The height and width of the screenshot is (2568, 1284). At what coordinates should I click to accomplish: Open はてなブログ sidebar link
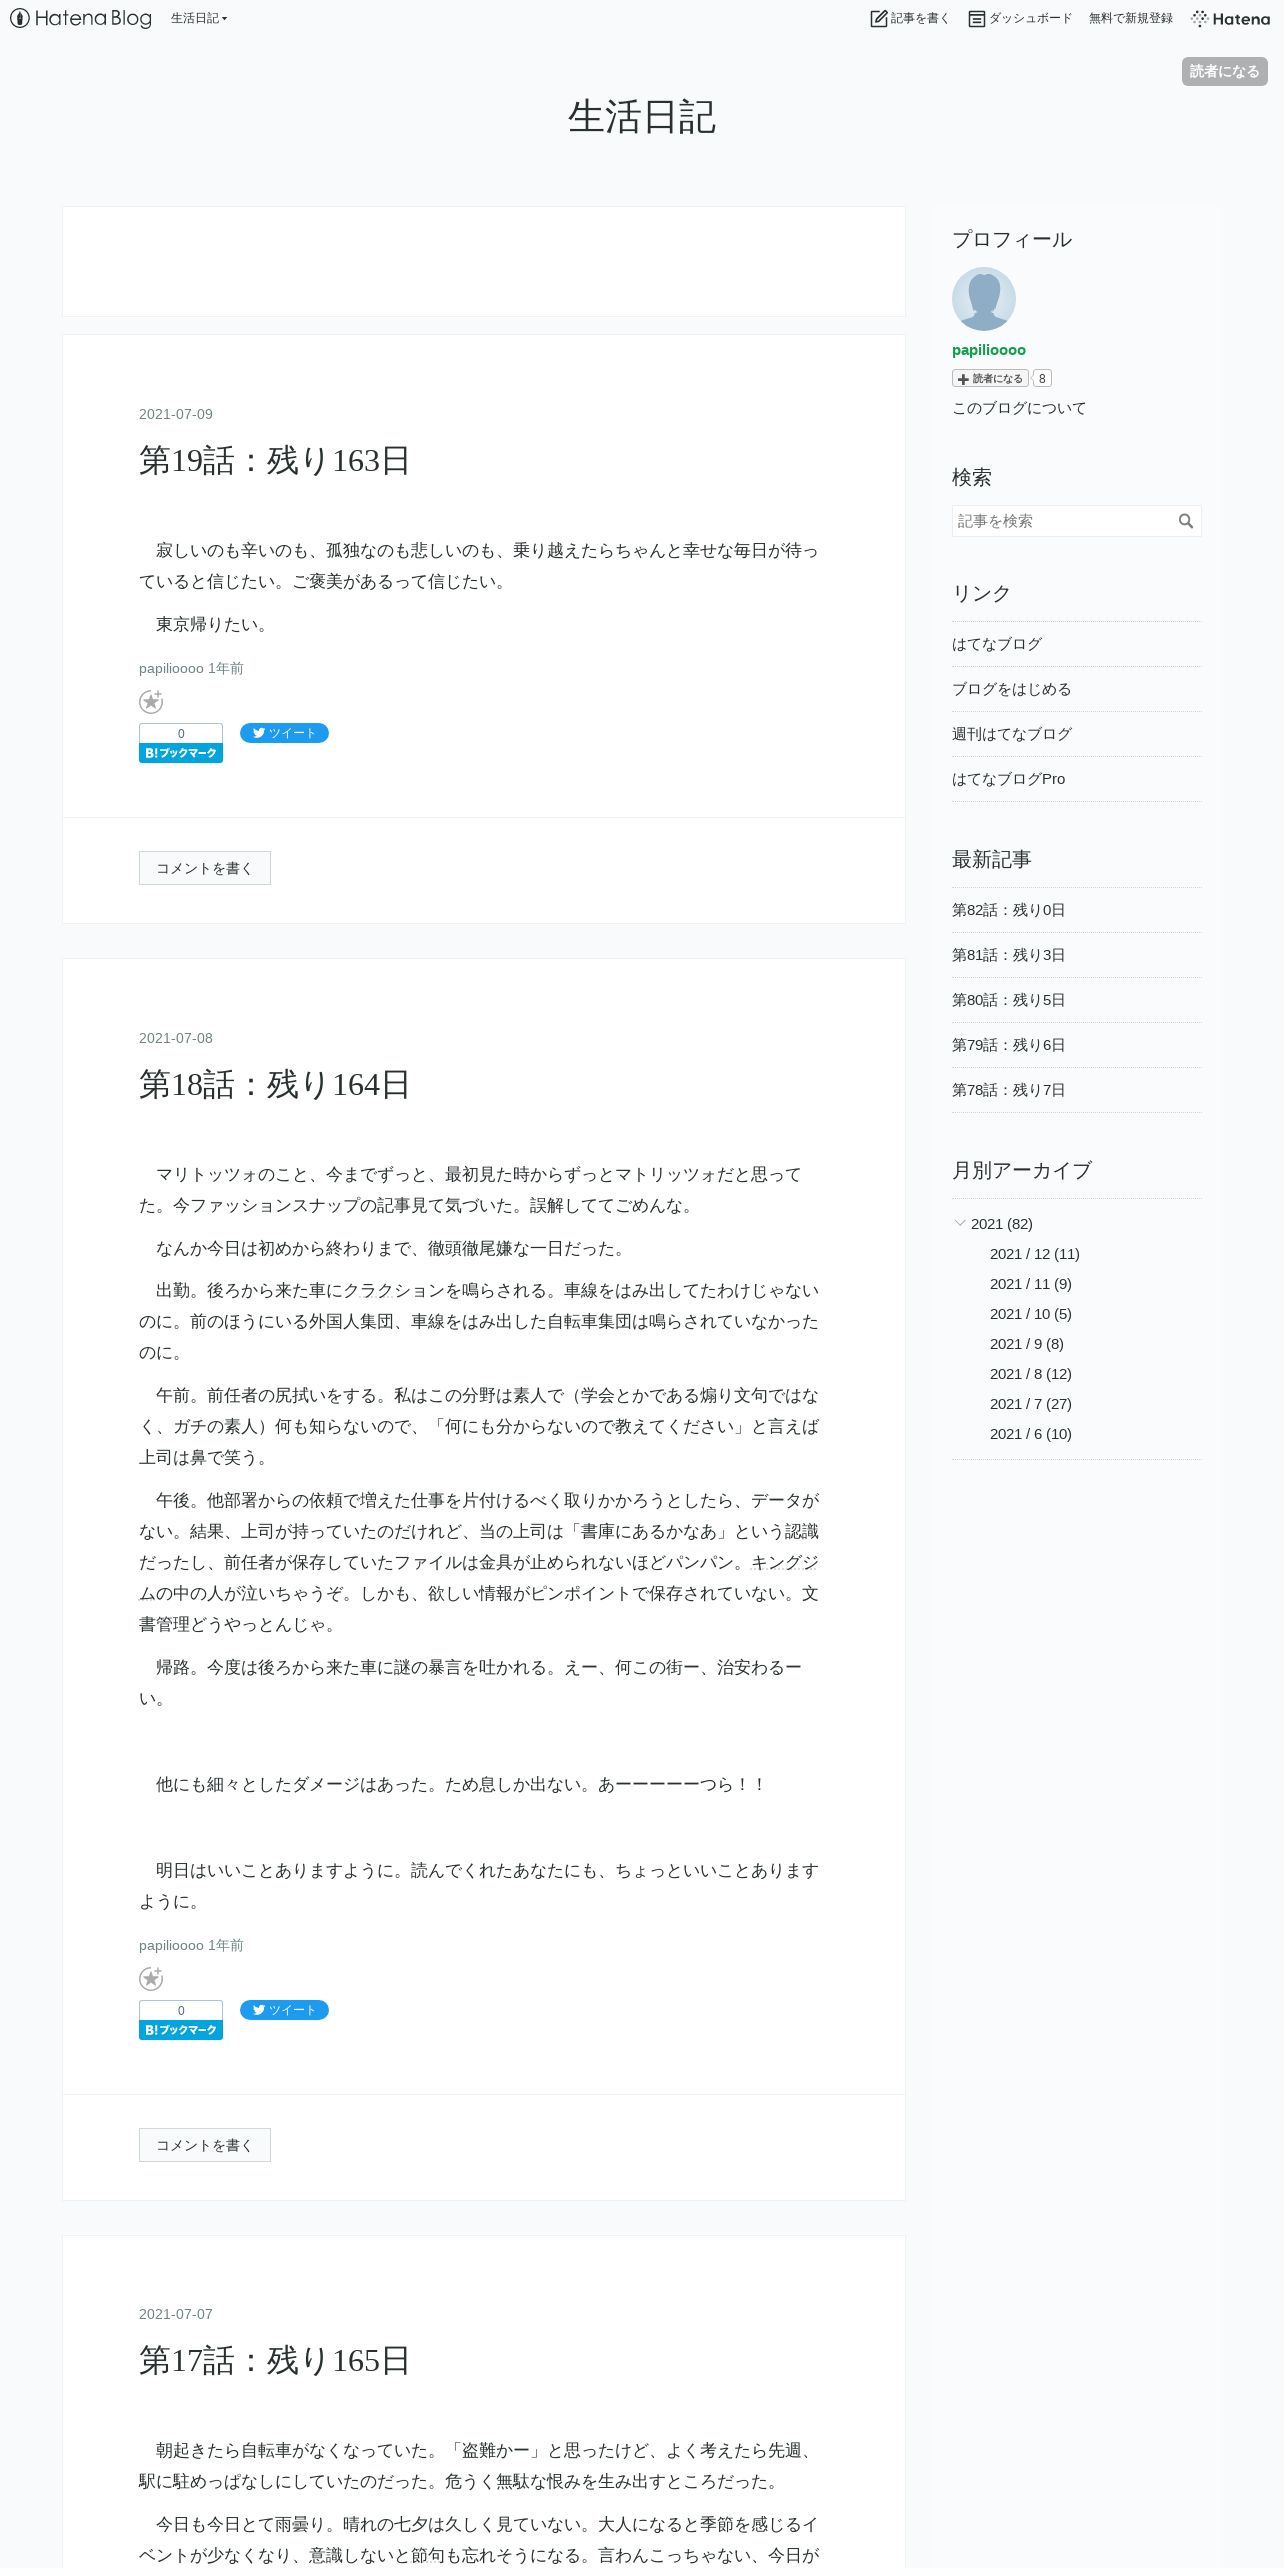point(997,644)
